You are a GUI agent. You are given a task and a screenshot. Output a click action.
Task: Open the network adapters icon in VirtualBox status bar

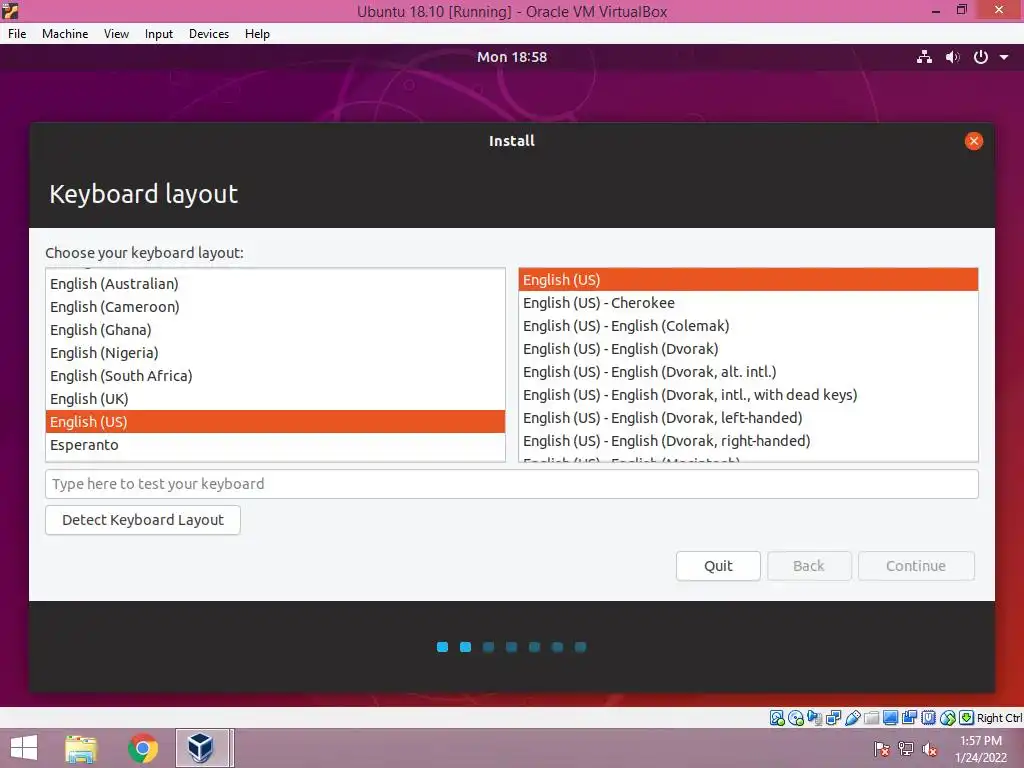(x=833, y=718)
